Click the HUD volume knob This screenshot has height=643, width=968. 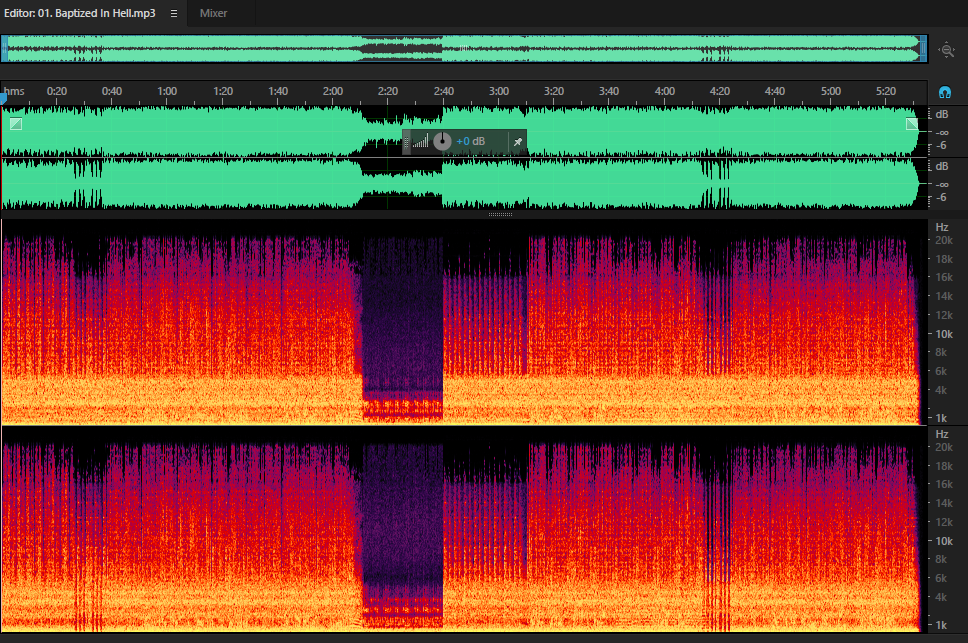click(x=442, y=141)
